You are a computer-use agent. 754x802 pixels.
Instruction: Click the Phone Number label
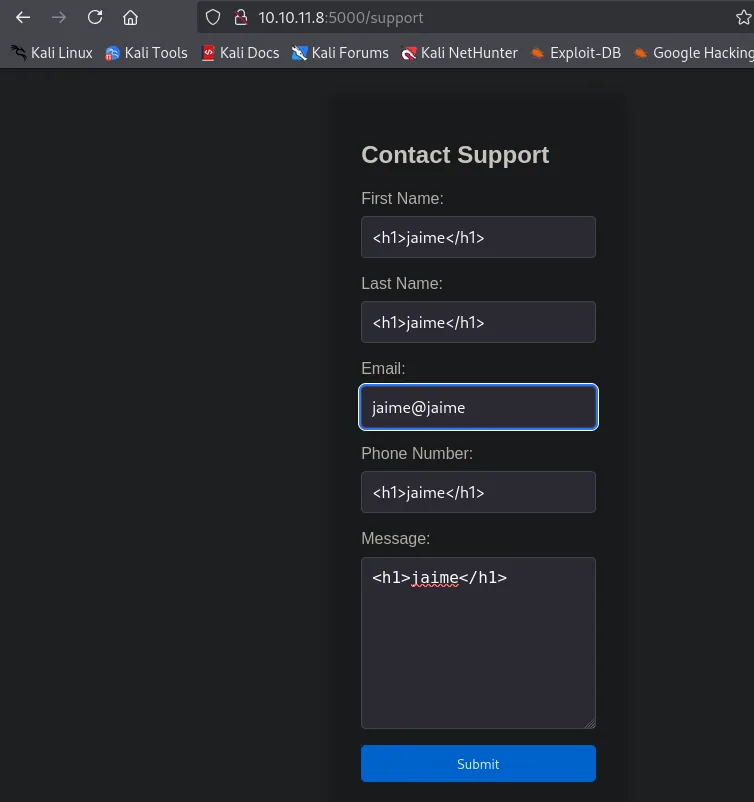tap(417, 453)
